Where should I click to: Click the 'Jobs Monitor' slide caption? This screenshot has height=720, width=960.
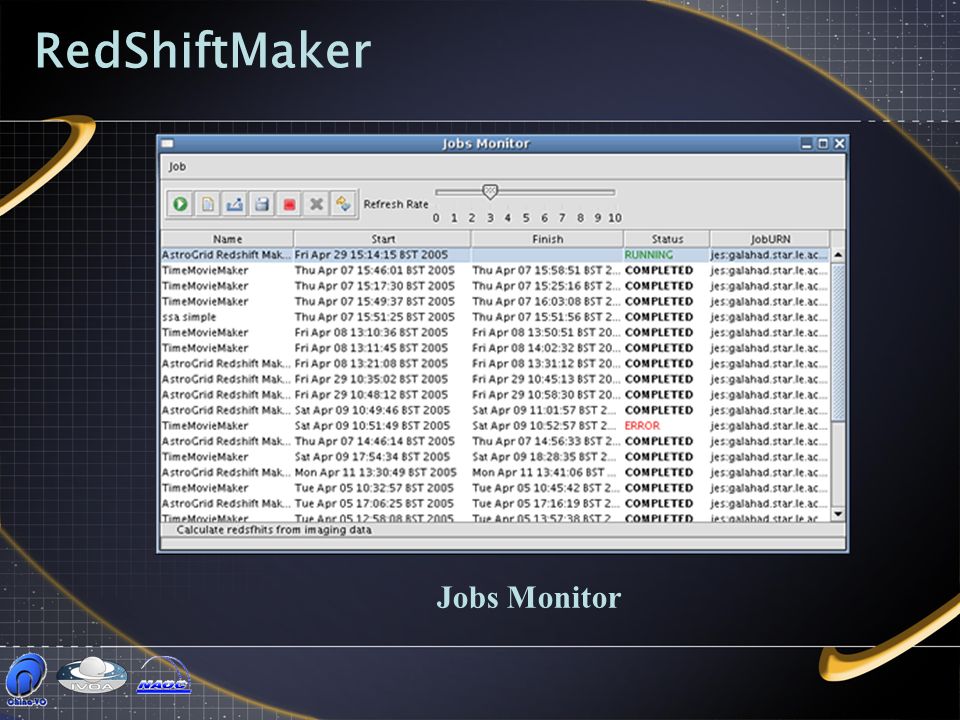528,597
